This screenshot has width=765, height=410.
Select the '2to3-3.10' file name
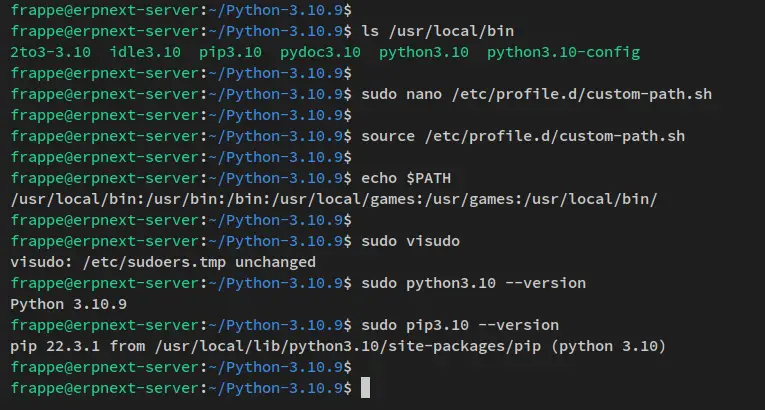pyautogui.click(x=51, y=52)
